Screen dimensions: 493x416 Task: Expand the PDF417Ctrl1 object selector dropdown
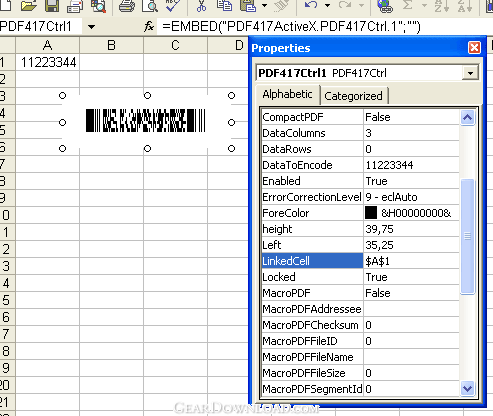click(x=470, y=73)
